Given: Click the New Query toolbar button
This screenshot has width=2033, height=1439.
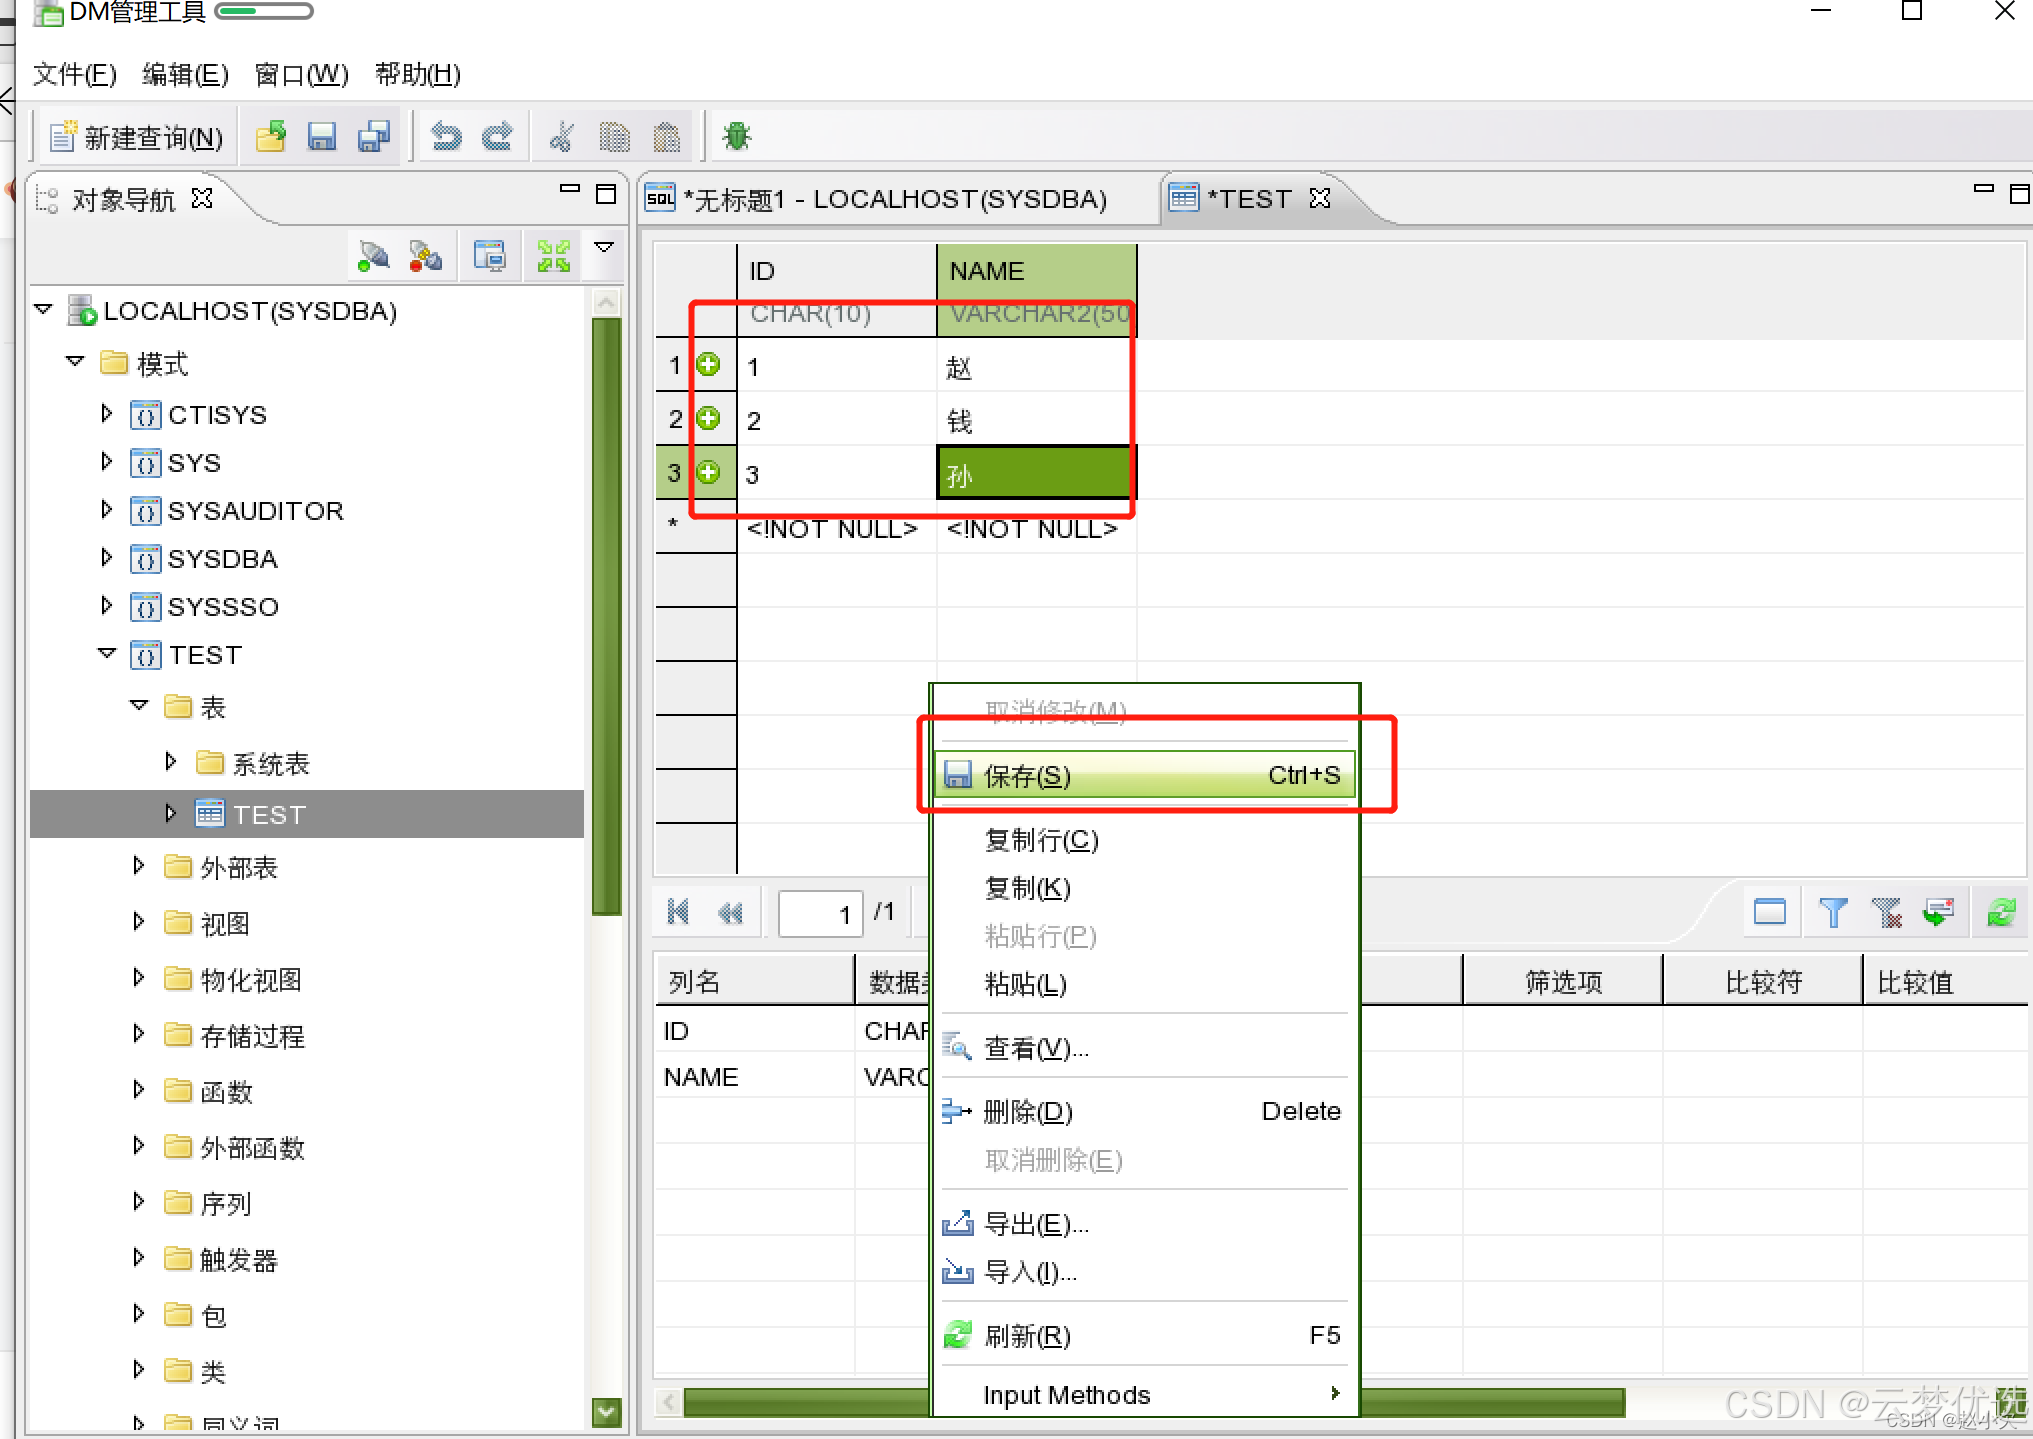Looking at the screenshot, I should [x=137, y=137].
